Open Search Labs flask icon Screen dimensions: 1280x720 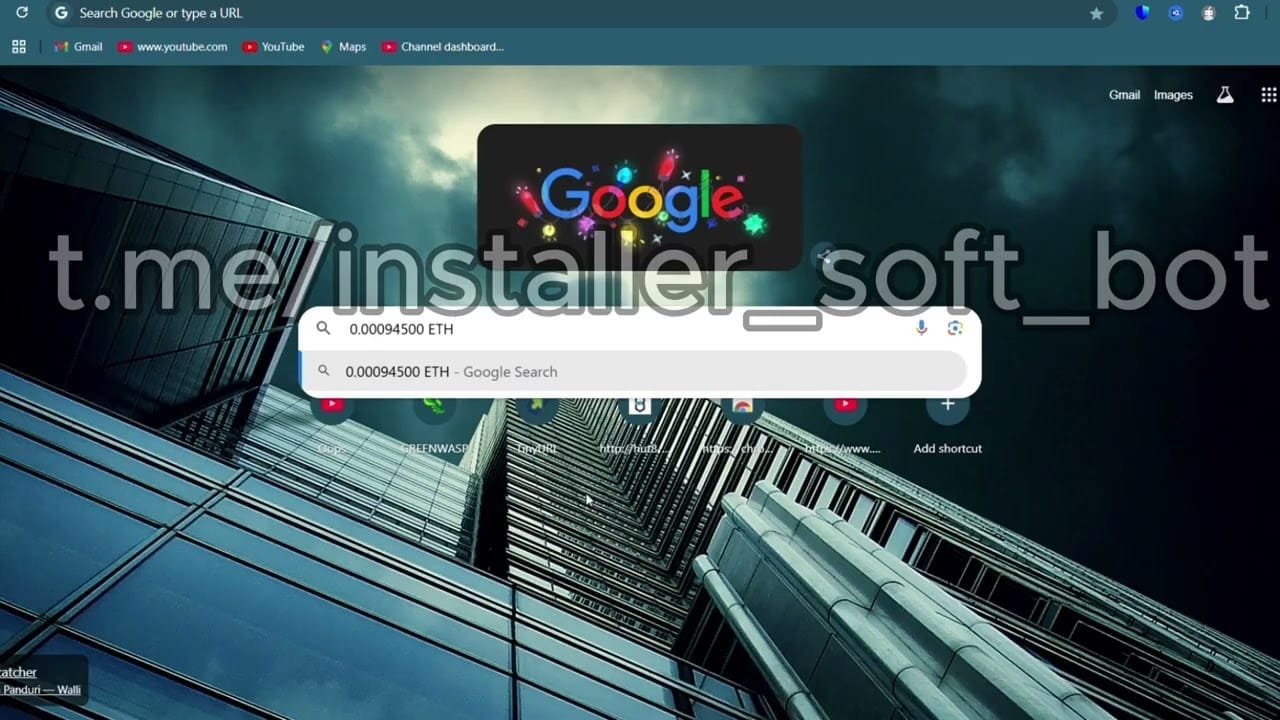(x=1224, y=95)
